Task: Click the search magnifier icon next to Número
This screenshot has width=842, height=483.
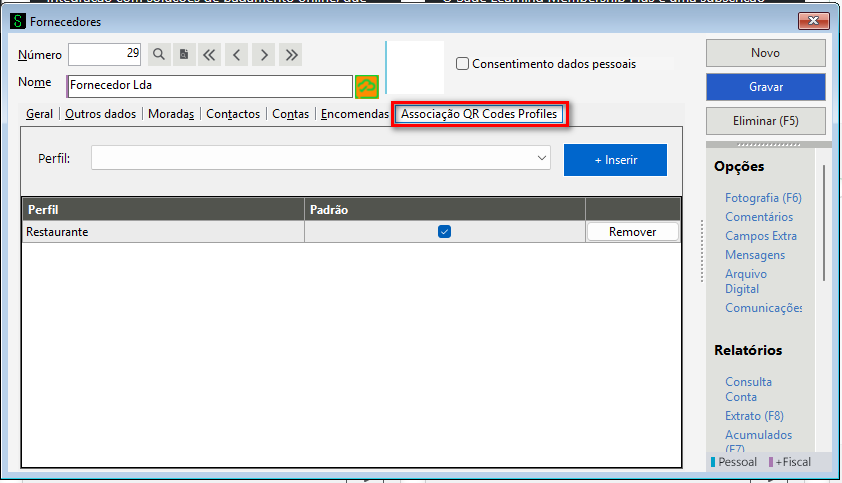Action: point(159,55)
